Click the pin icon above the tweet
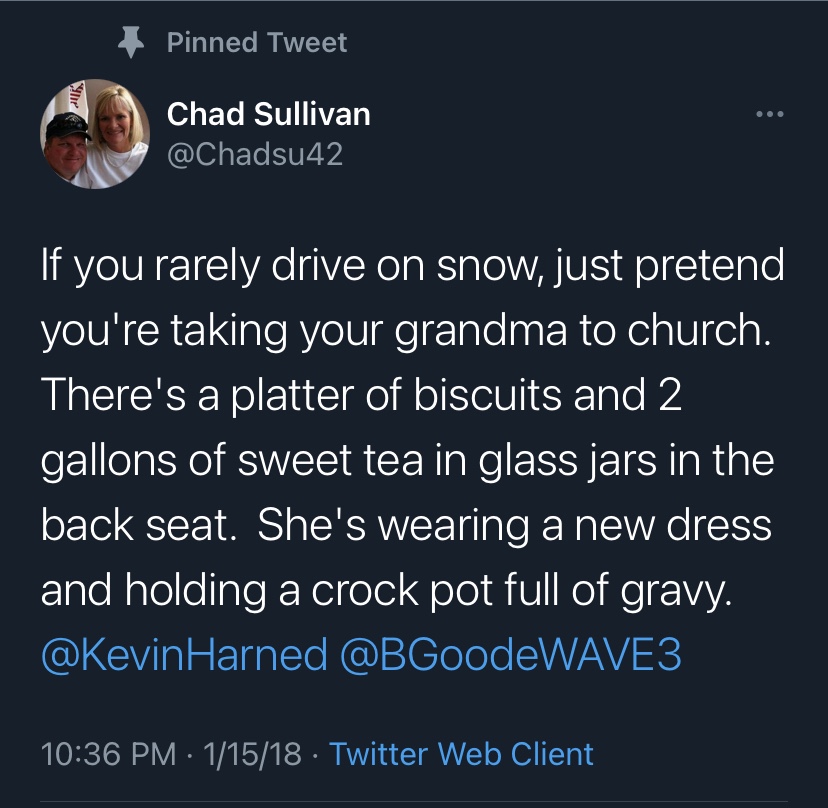The width and height of the screenshot is (828, 808). tap(128, 42)
